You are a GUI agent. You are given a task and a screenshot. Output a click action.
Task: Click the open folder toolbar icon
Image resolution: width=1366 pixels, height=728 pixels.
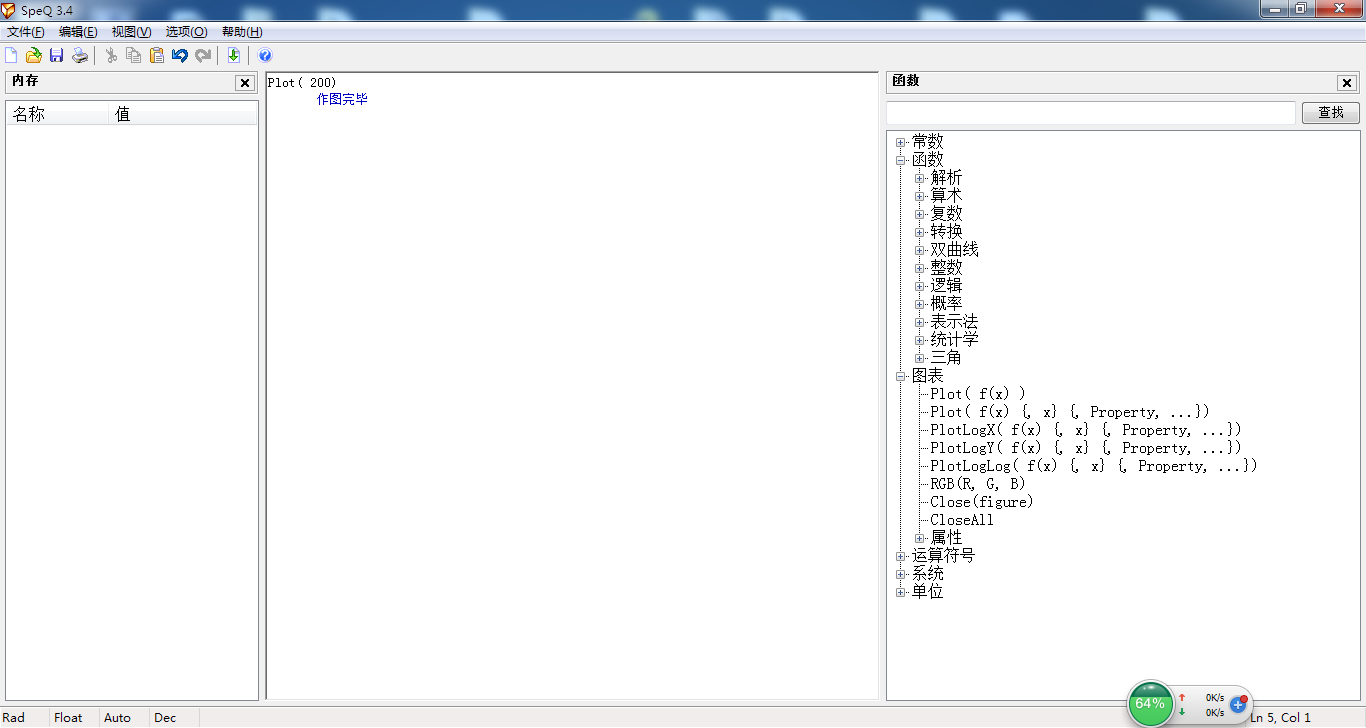point(34,56)
